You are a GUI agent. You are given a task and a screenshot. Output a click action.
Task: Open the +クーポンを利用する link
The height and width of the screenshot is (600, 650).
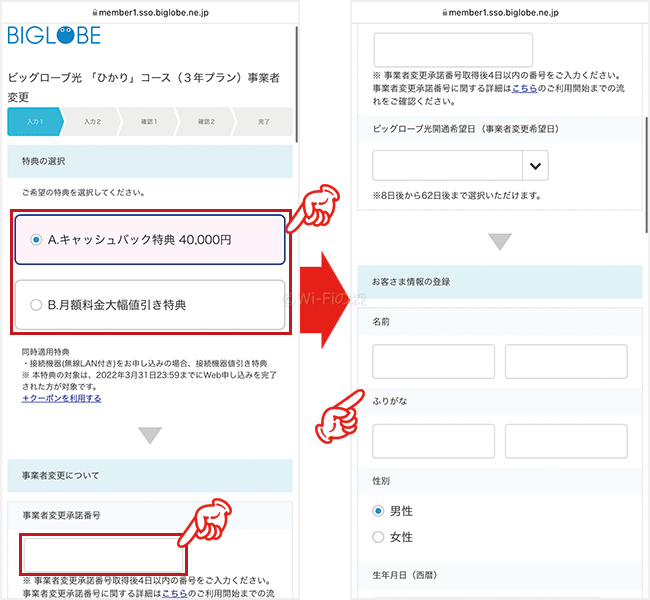[x=61, y=398]
